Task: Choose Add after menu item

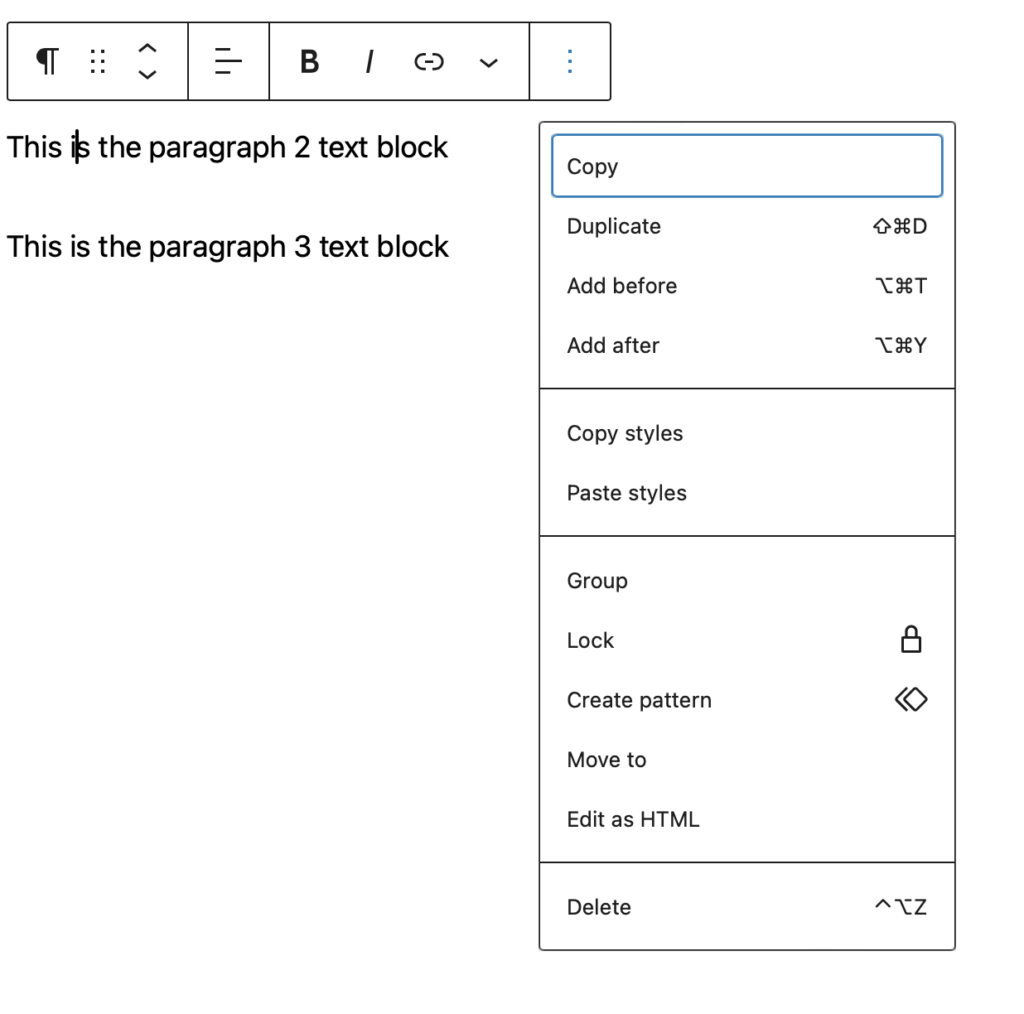Action: pyautogui.click(x=746, y=346)
